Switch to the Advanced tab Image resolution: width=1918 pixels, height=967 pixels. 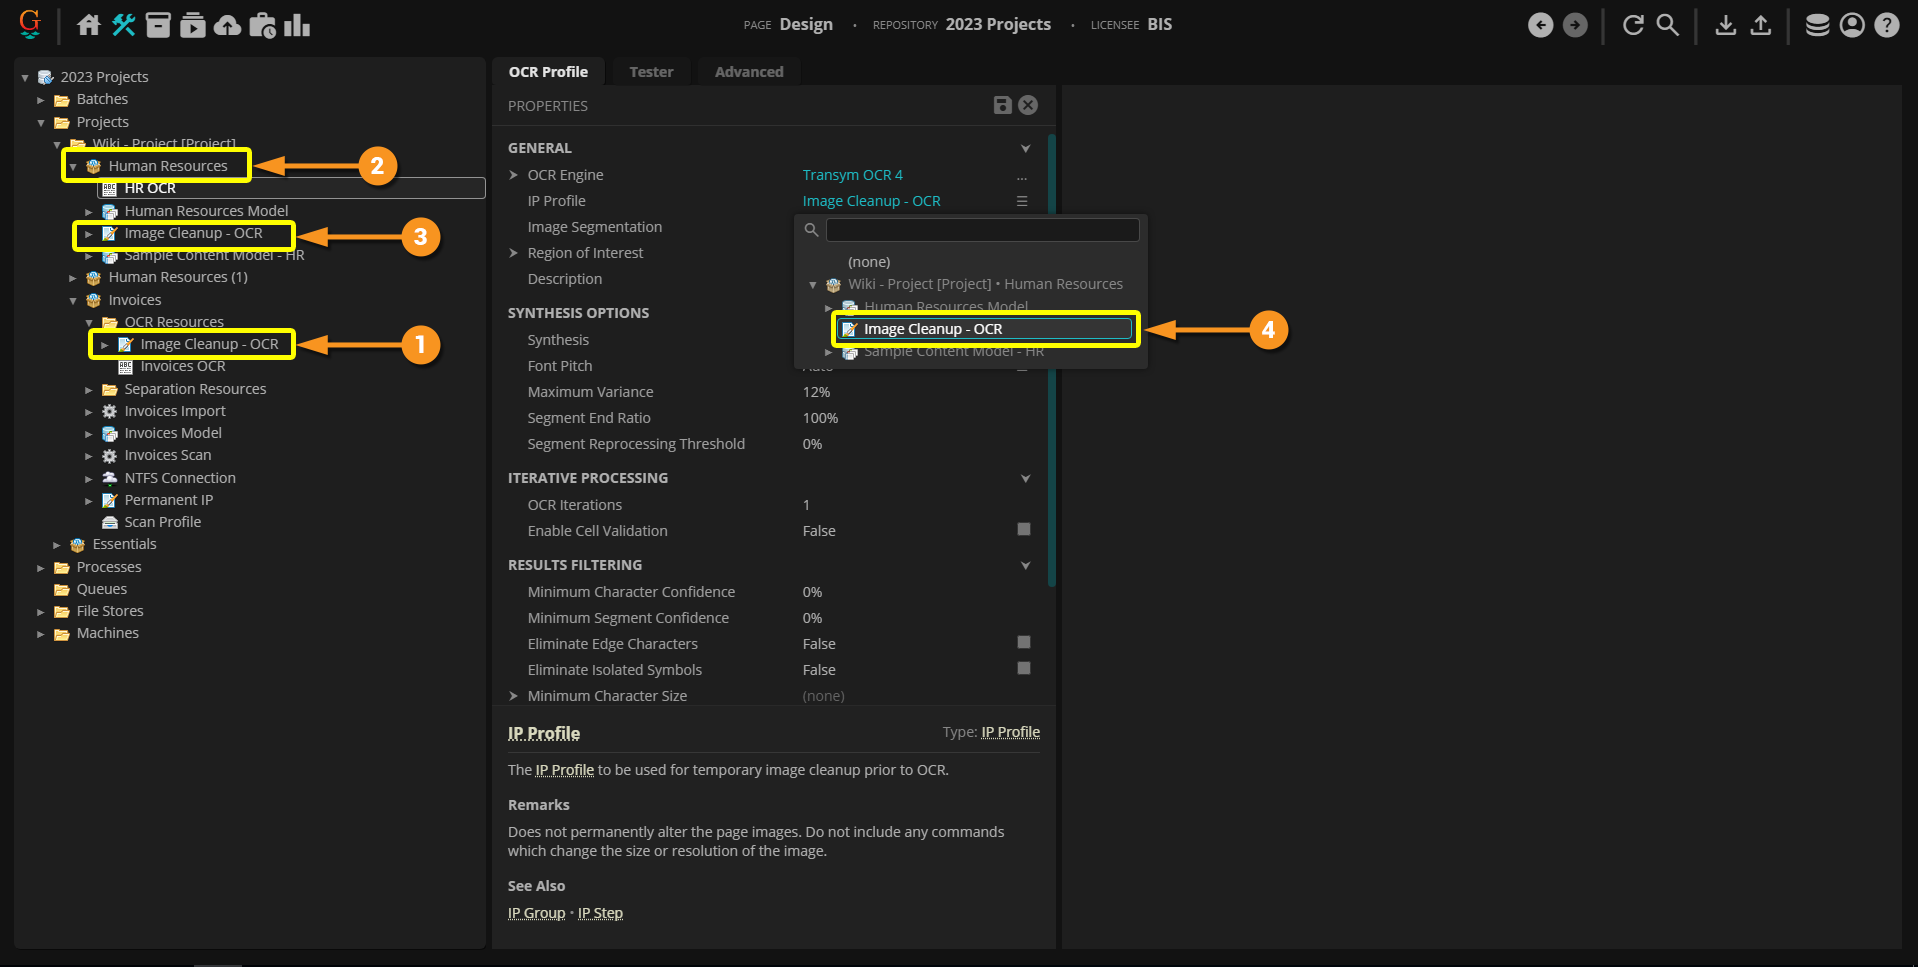(x=749, y=72)
